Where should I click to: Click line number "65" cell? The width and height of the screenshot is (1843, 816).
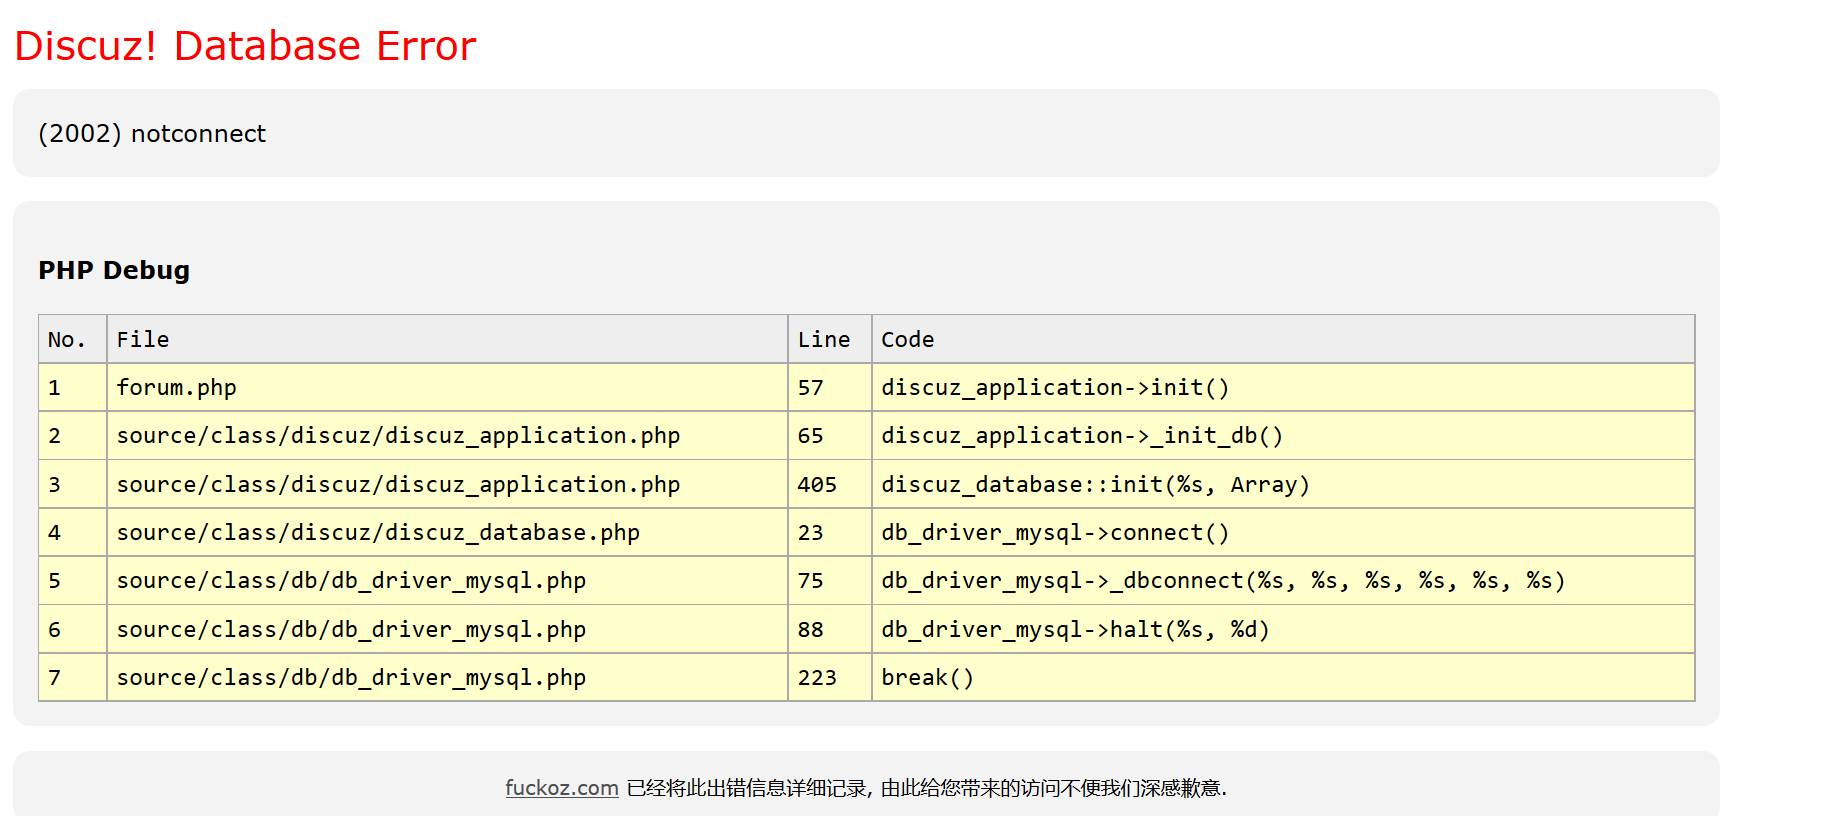830,436
